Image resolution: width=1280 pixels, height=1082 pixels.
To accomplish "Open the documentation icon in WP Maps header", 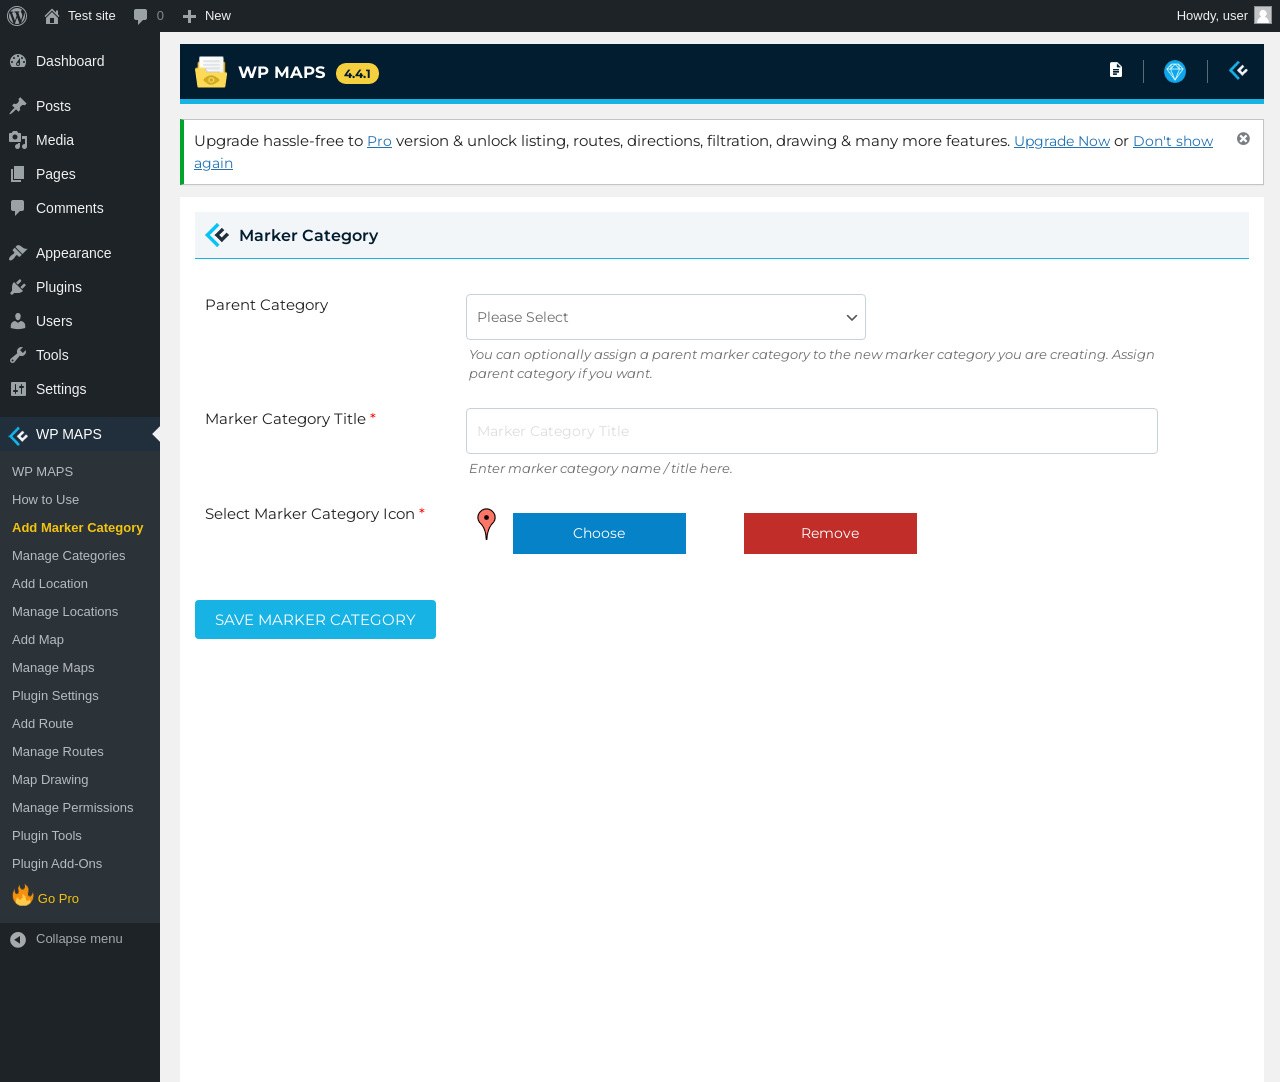I will (1116, 70).
